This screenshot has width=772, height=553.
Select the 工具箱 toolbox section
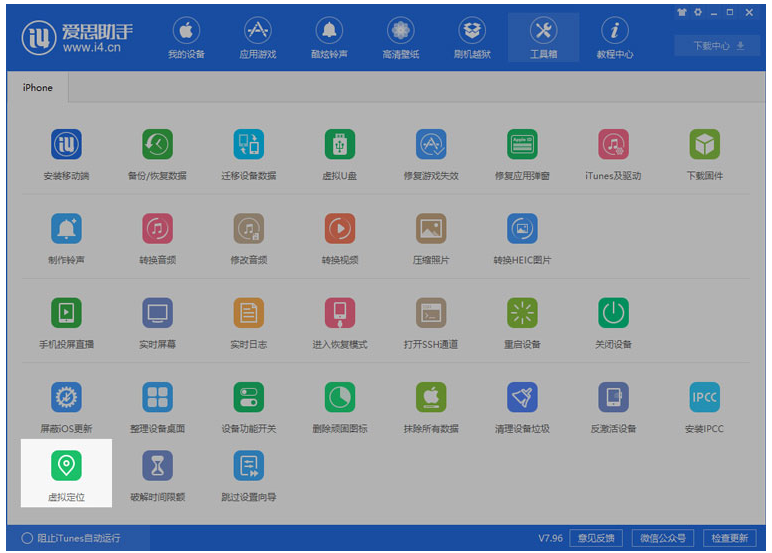(x=544, y=38)
